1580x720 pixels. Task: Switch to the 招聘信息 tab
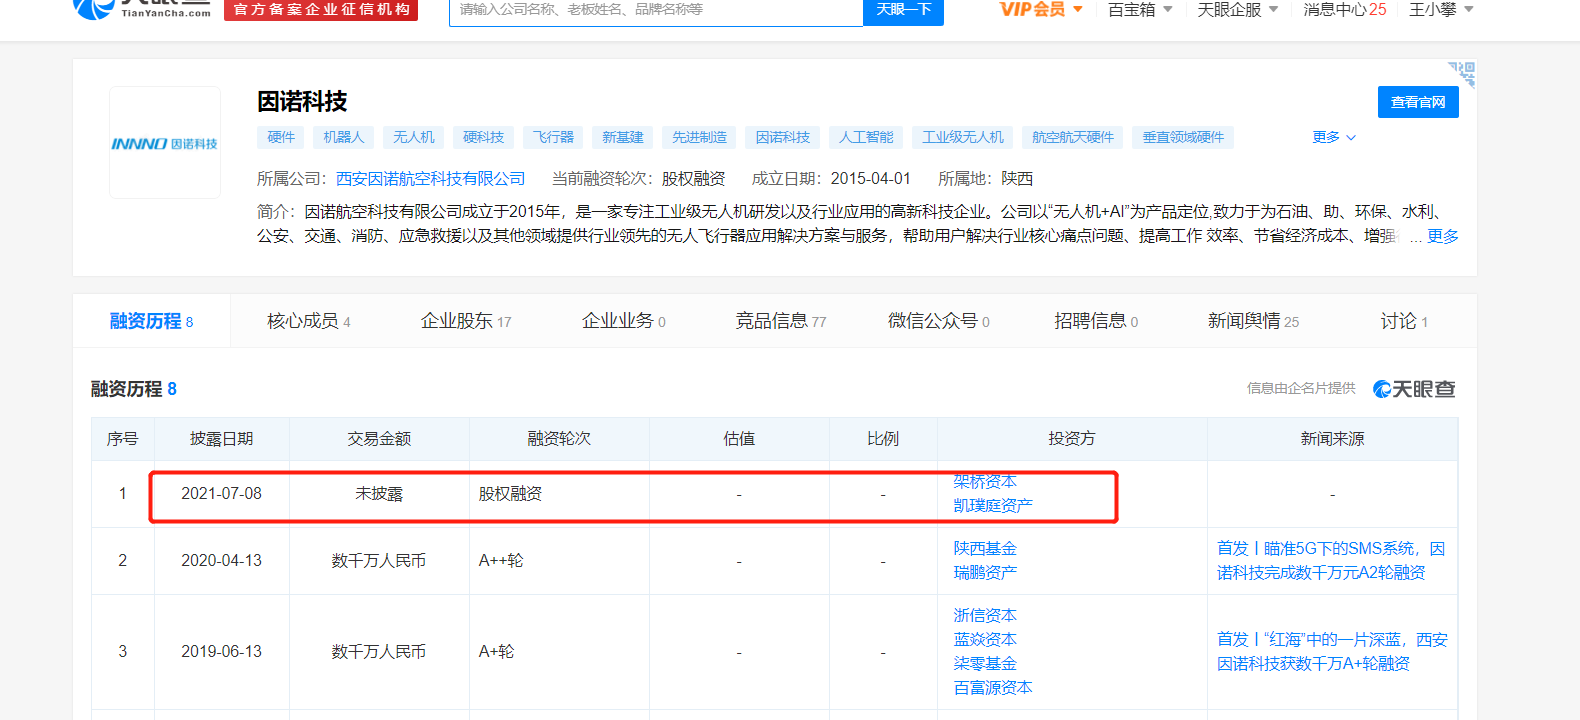(x=1096, y=321)
